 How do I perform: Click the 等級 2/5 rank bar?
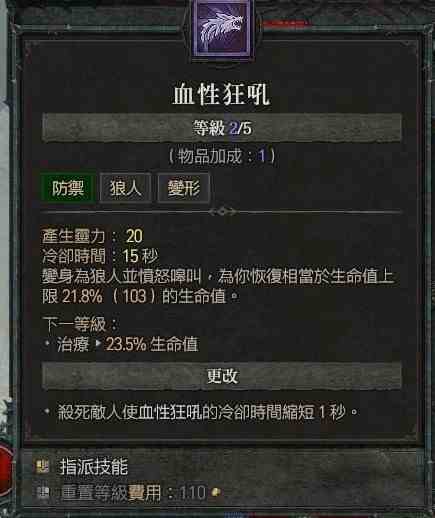pos(222,128)
